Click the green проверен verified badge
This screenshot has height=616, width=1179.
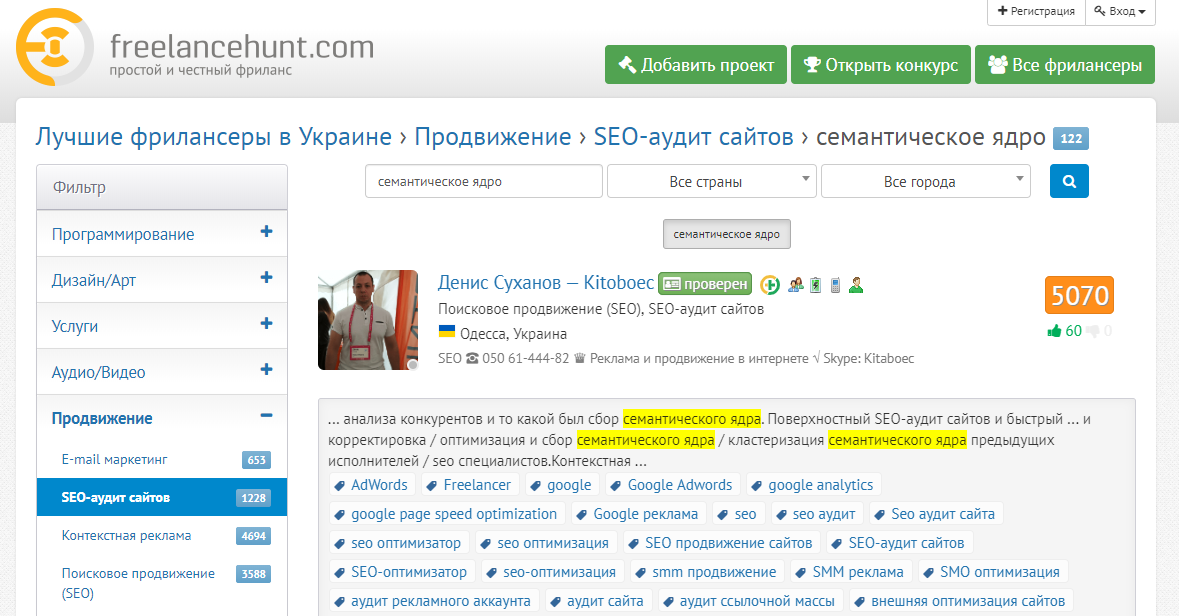pyautogui.click(x=705, y=284)
